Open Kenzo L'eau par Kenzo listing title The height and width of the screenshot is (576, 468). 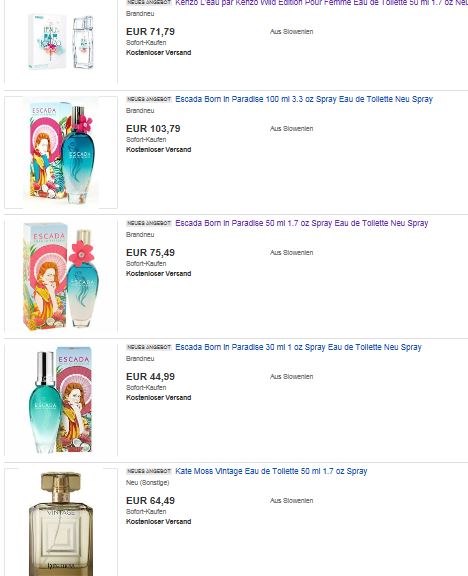[321, 3]
